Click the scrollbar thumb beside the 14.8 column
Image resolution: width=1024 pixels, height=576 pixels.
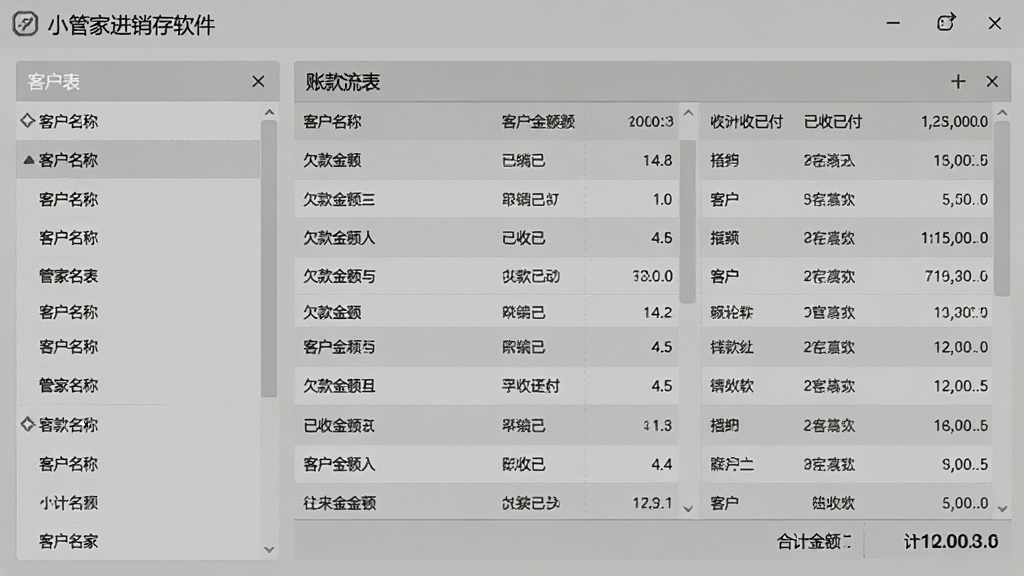(x=688, y=221)
